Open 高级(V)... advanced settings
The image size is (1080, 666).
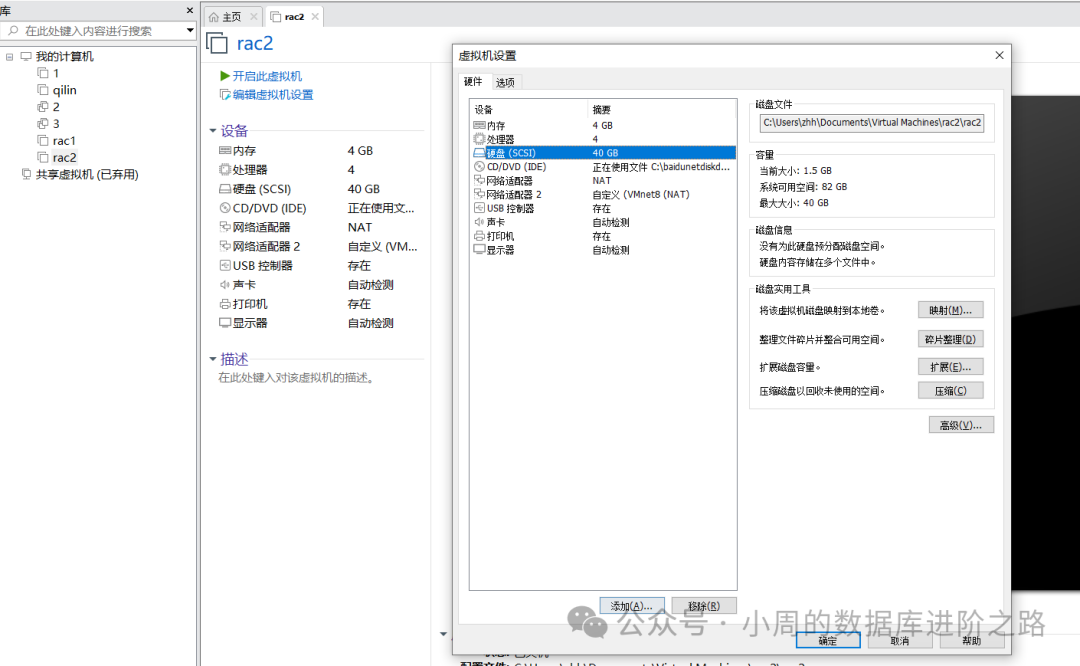click(961, 425)
